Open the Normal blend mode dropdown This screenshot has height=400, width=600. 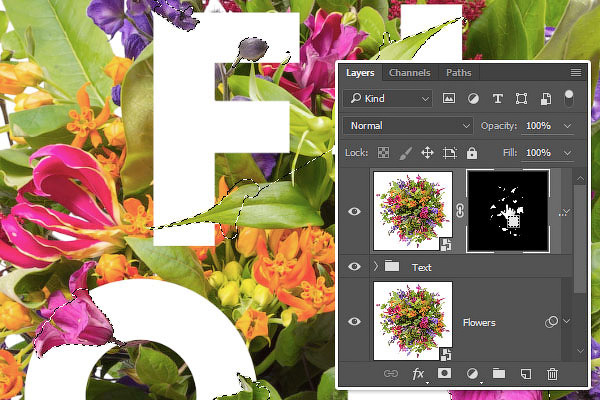click(408, 126)
